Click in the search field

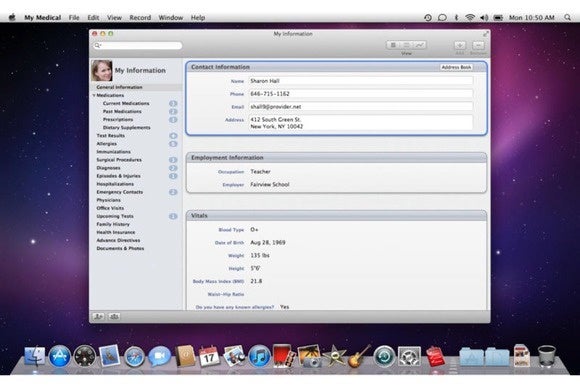(138, 45)
